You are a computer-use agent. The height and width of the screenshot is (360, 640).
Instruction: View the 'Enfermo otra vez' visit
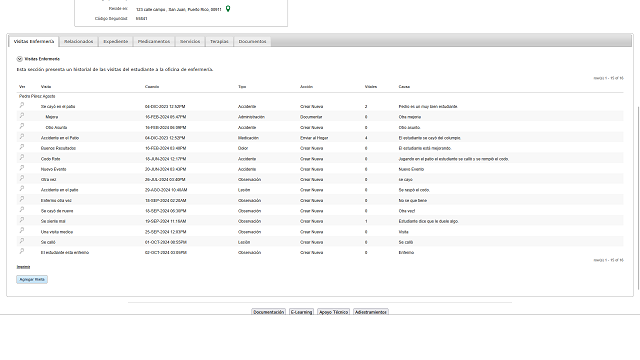(x=22, y=199)
